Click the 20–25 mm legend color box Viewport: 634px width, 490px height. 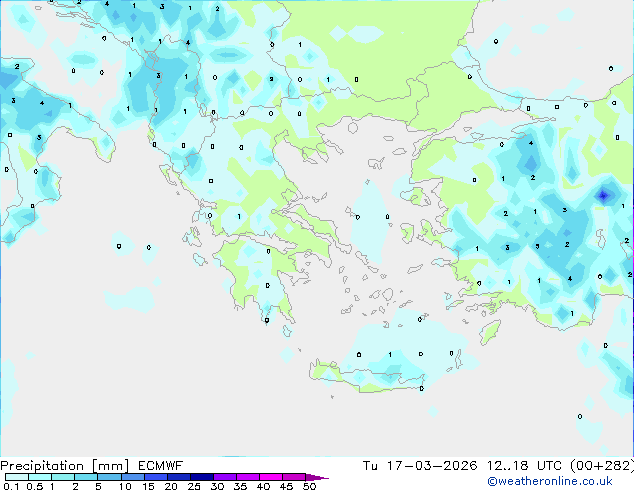179,477
